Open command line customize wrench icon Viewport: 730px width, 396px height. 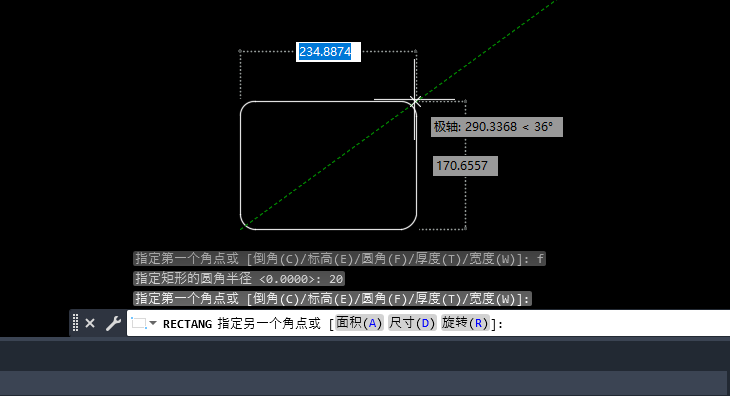pyautogui.click(x=113, y=323)
